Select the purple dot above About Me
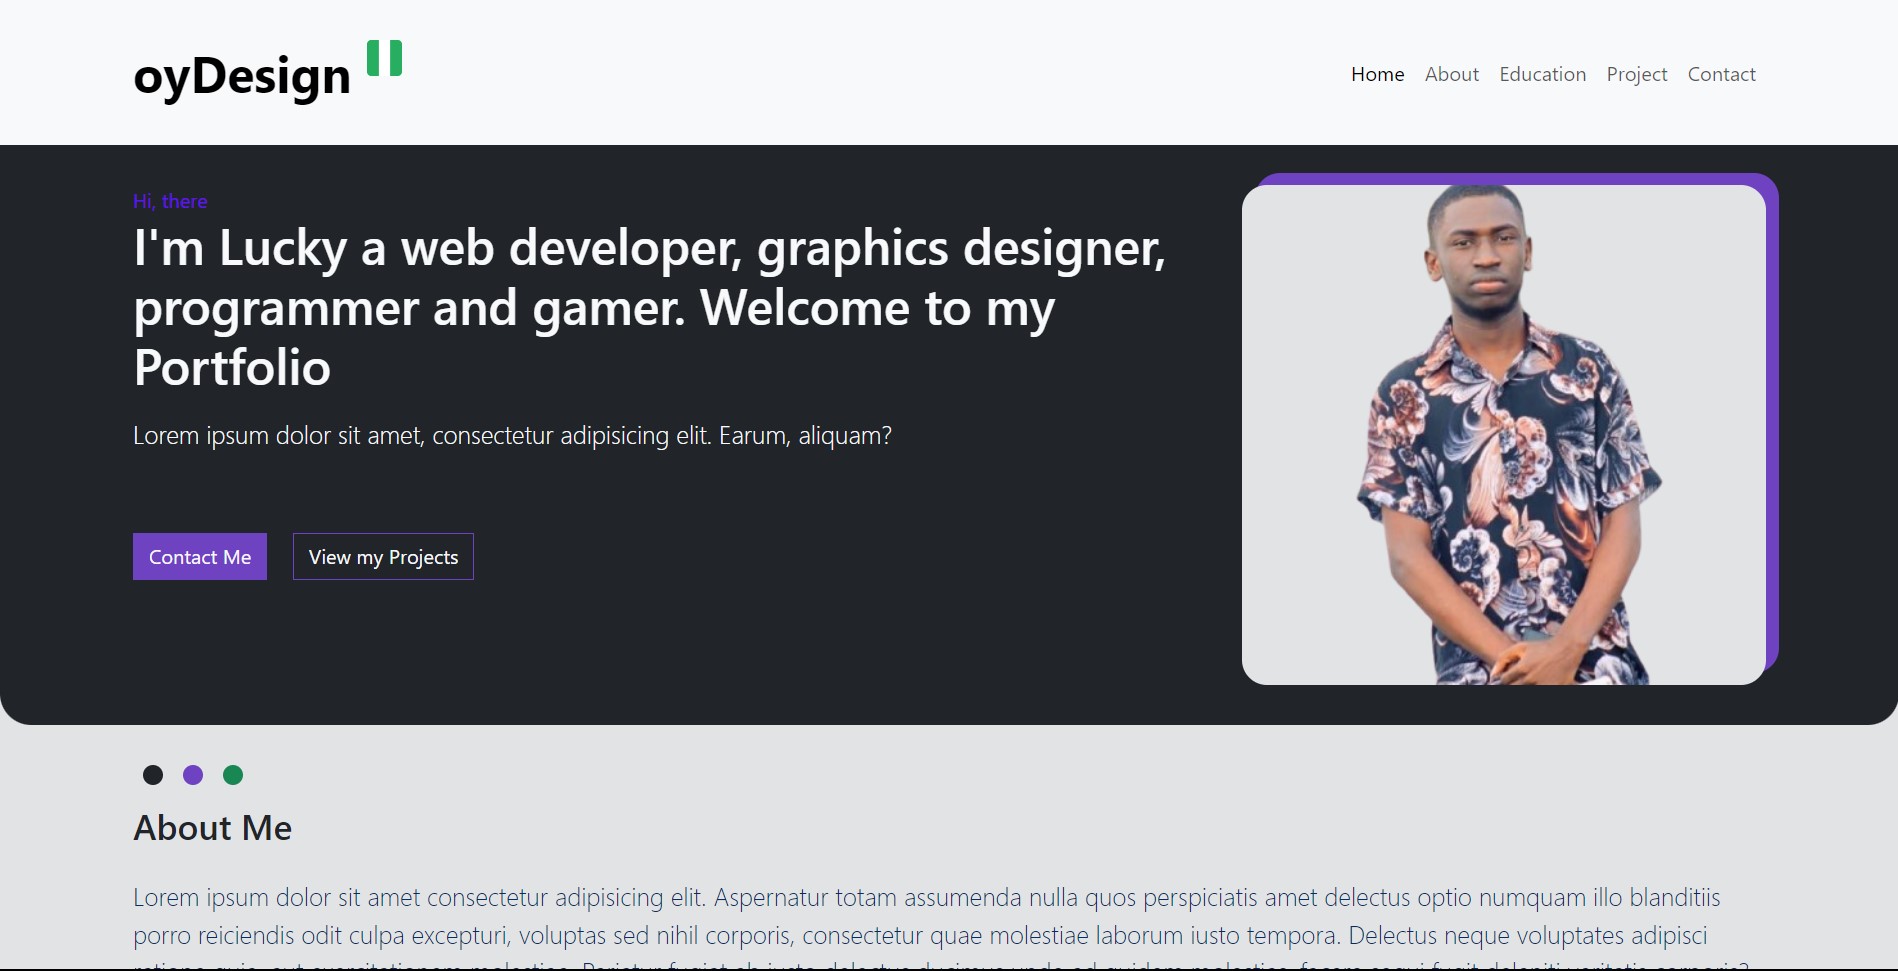 click(192, 775)
